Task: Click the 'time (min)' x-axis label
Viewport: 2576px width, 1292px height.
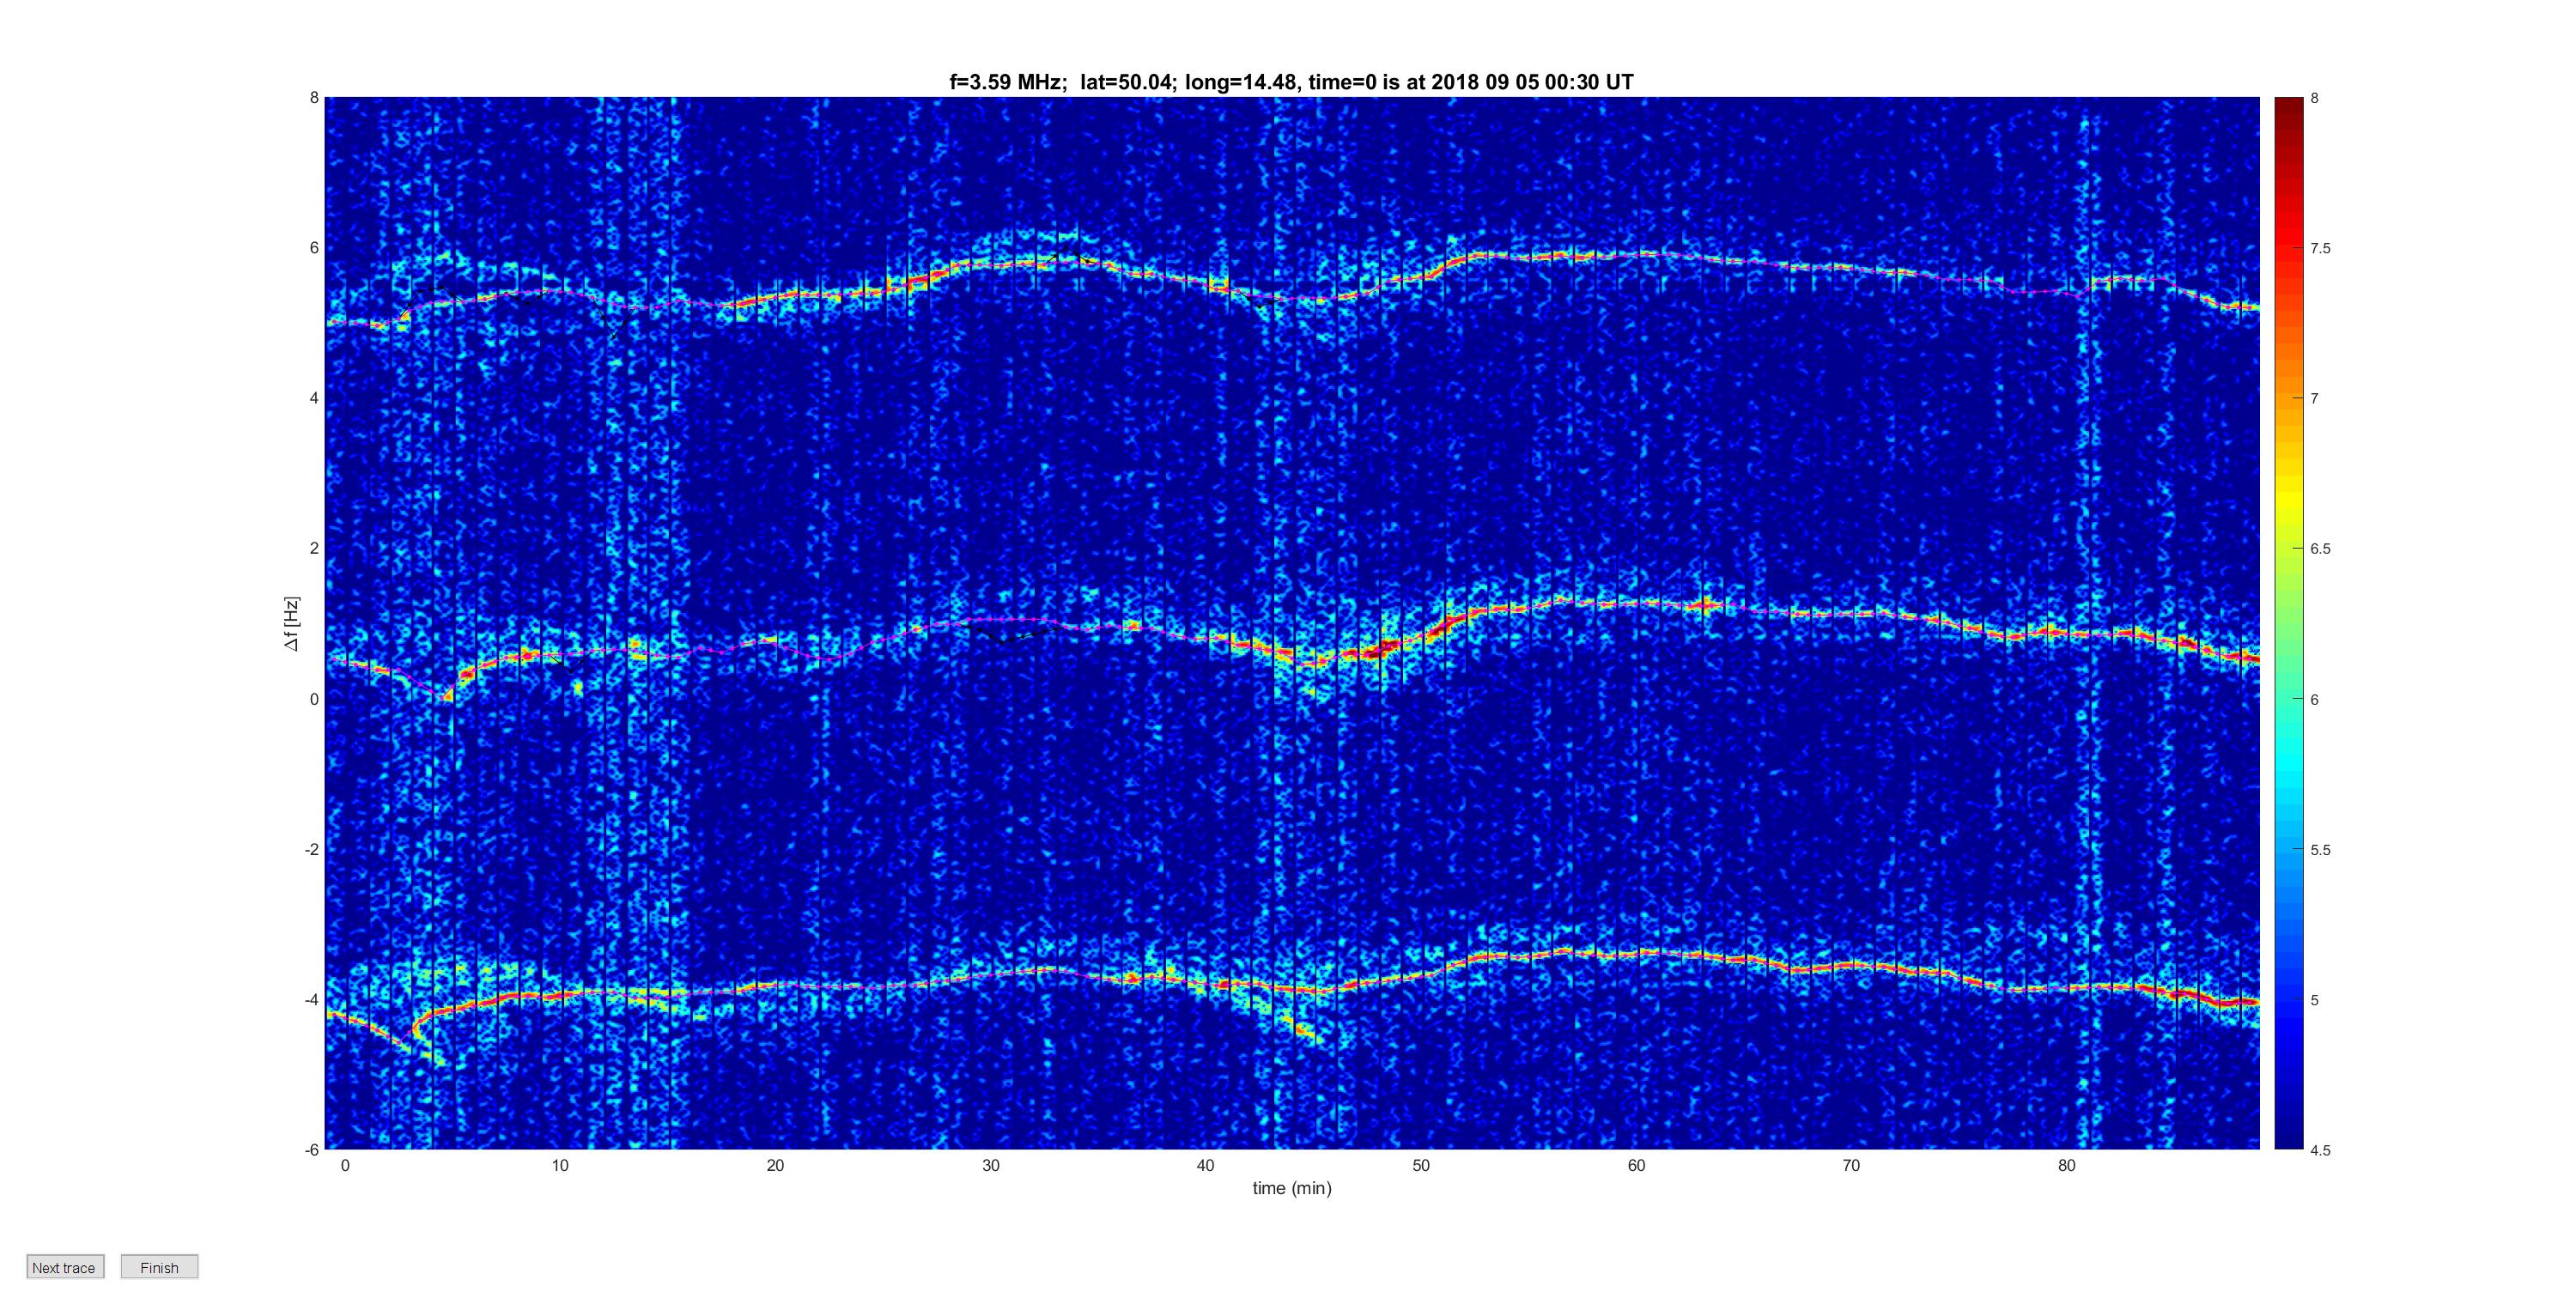Action: 1292,1188
